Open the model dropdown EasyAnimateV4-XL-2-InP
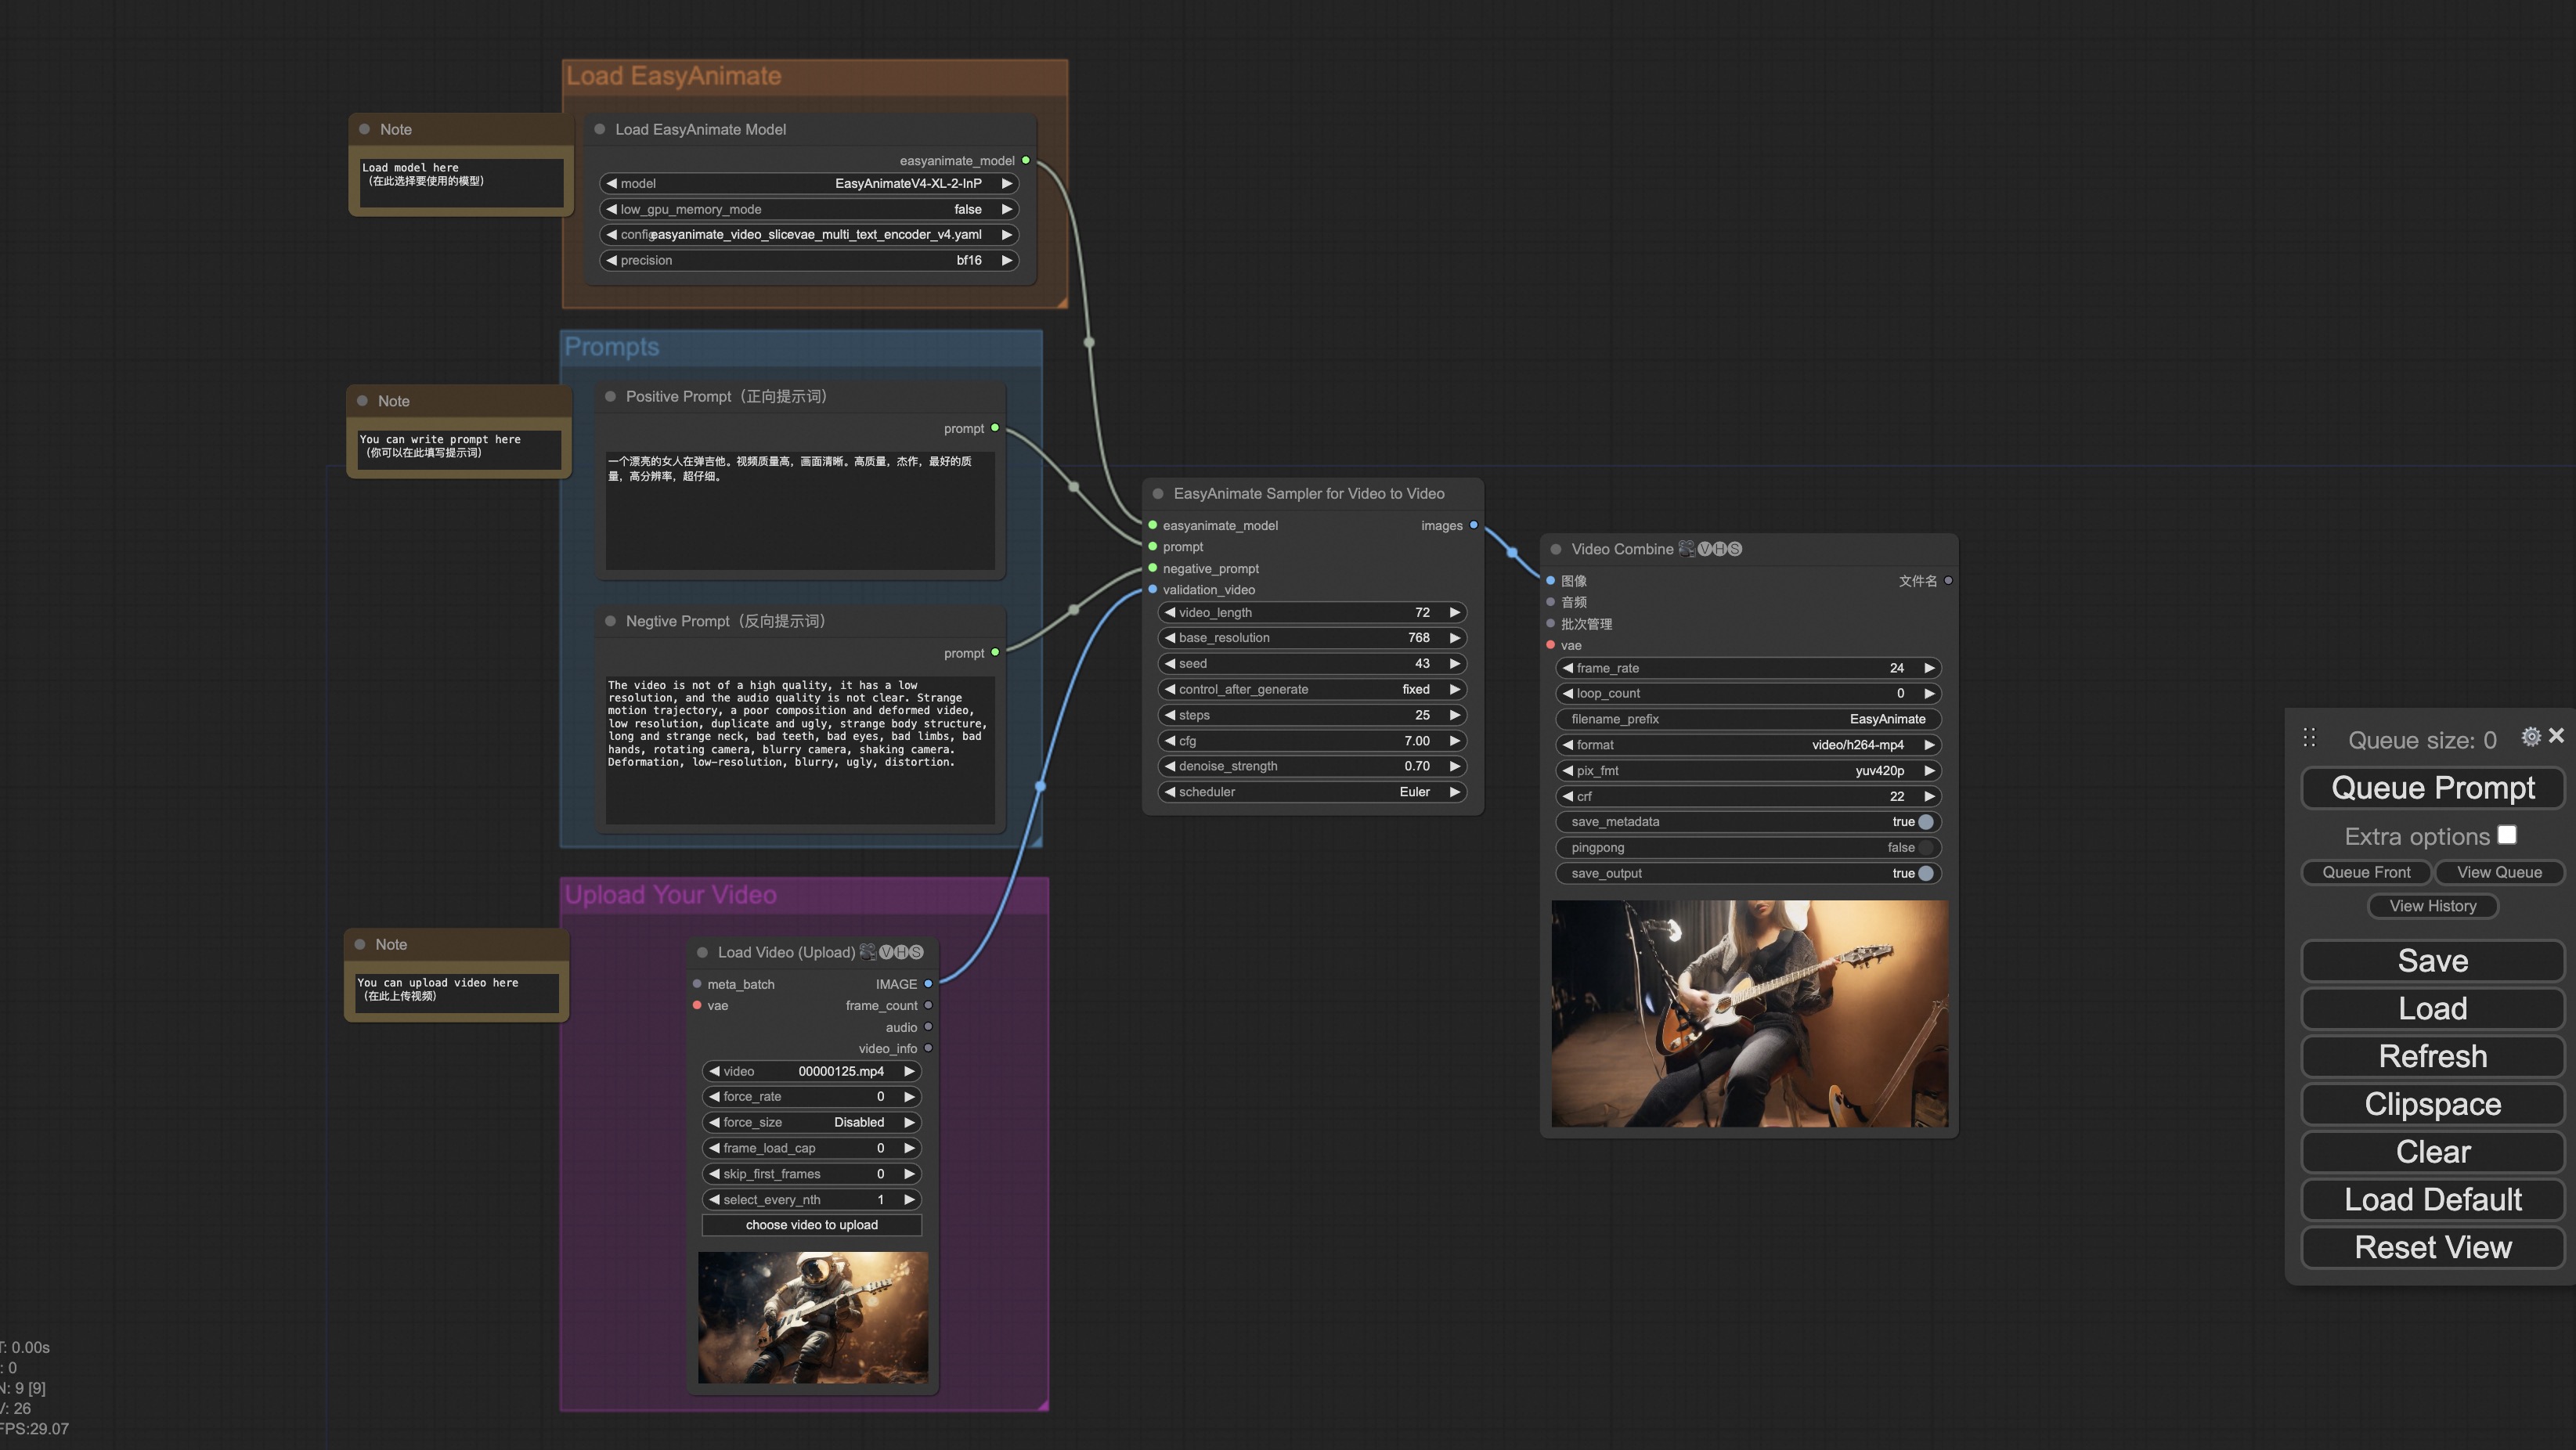The width and height of the screenshot is (2576, 1450). (x=809, y=183)
